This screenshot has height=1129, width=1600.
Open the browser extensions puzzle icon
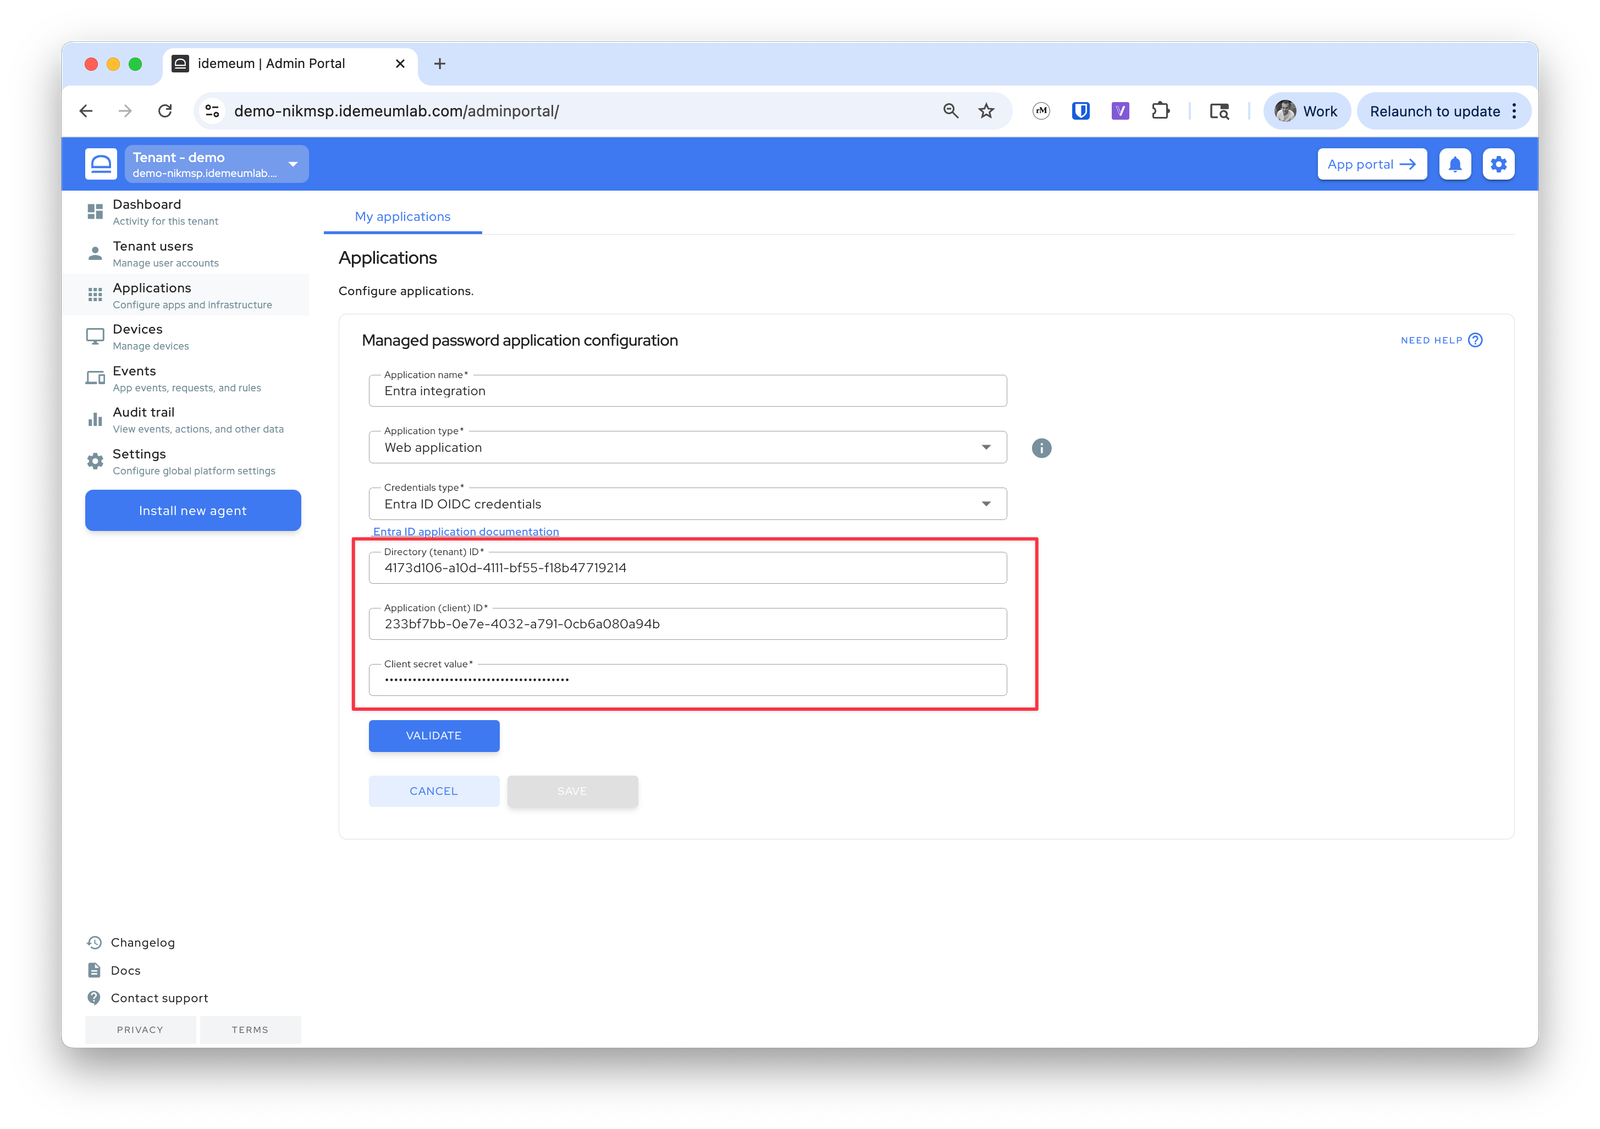1160,111
